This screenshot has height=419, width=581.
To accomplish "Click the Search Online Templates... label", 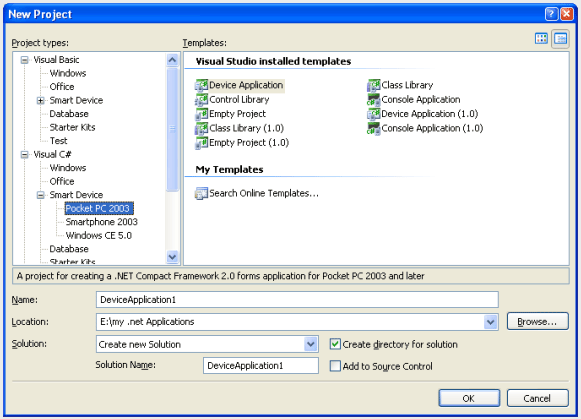I will click(x=264, y=193).
